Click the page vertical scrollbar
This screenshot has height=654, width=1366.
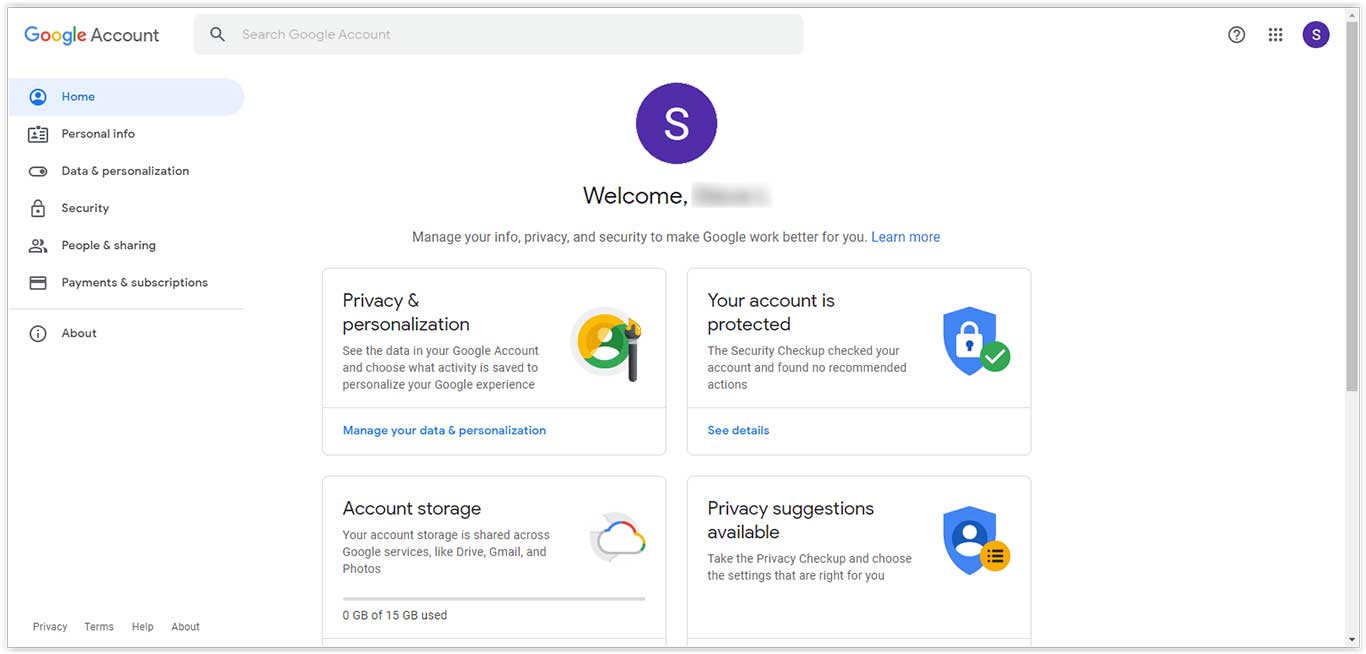click(x=1352, y=206)
